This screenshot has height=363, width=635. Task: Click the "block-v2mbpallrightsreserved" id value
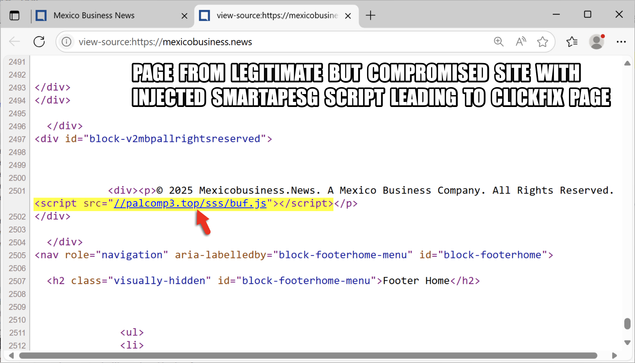tap(175, 139)
